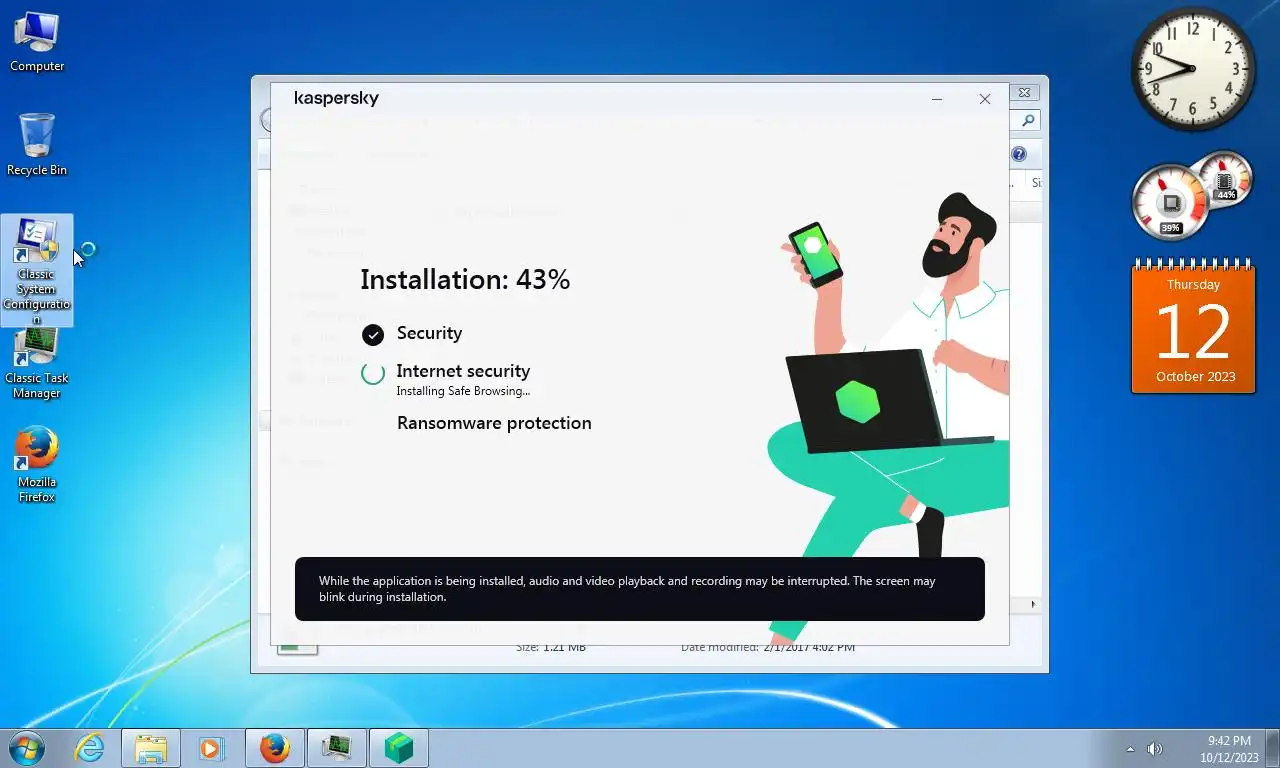This screenshot has height=768, width=1280.
Task: Click 'October 2023' on calendar gadget
Action: coord(1195,377)
